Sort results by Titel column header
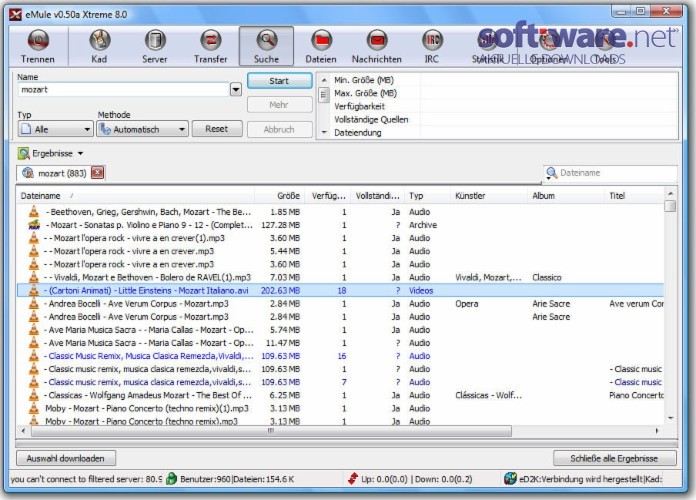 click(x=634, y=196)
